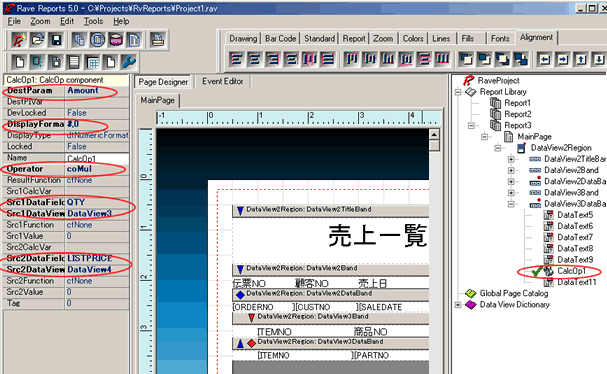The width and height of the screenshot is (607, 374).
Task: Expand the Data View Dictionary node
Action: (x=458, y=305)
